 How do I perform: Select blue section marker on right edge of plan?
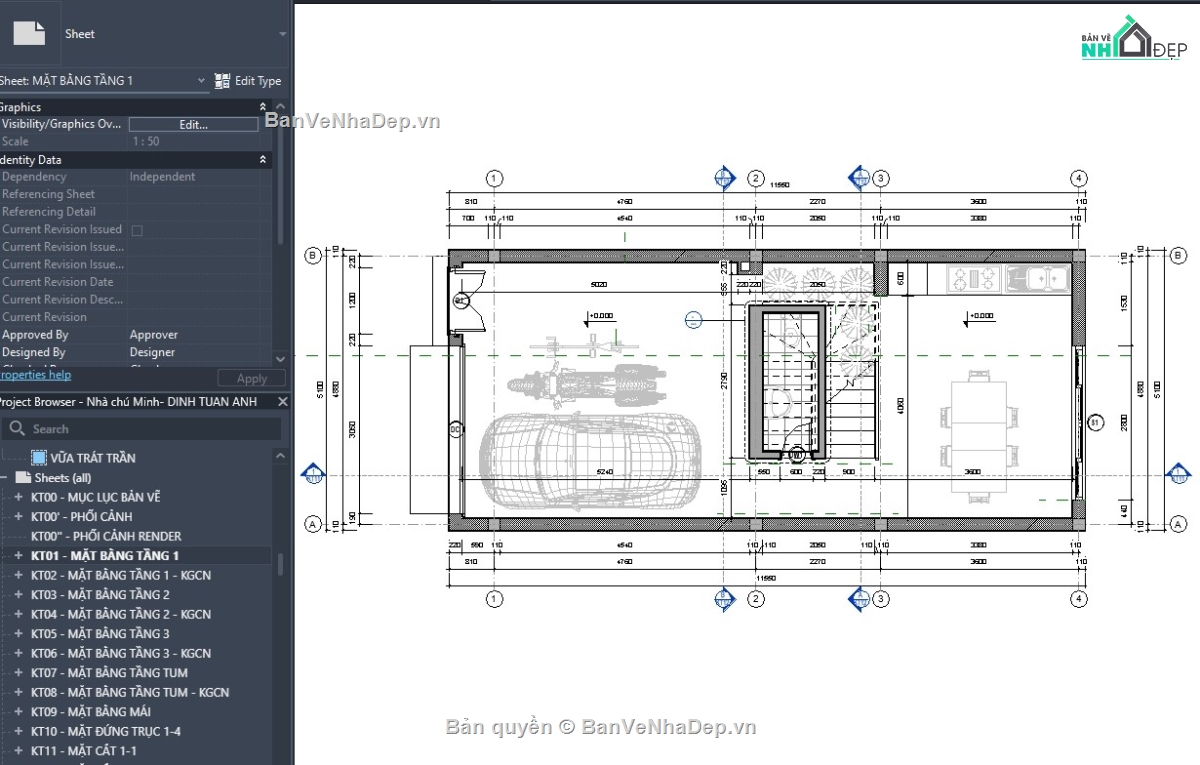click(1180, 475)
